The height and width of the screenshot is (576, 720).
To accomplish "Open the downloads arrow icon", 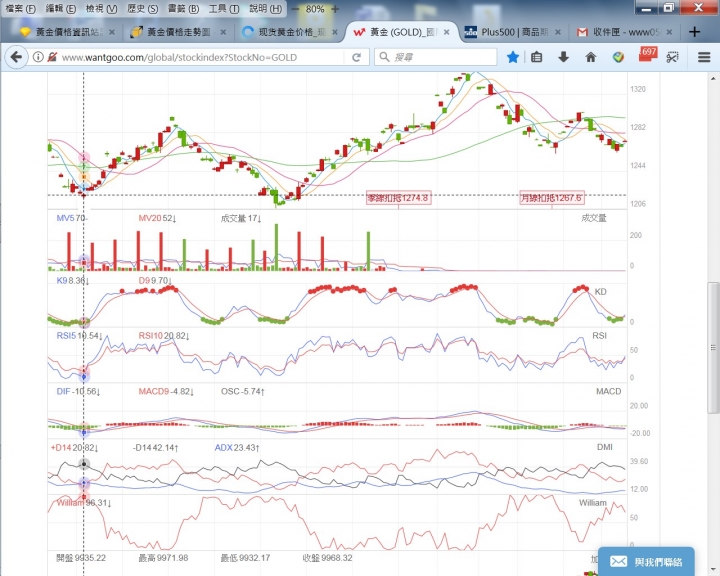I will (564, 57).
